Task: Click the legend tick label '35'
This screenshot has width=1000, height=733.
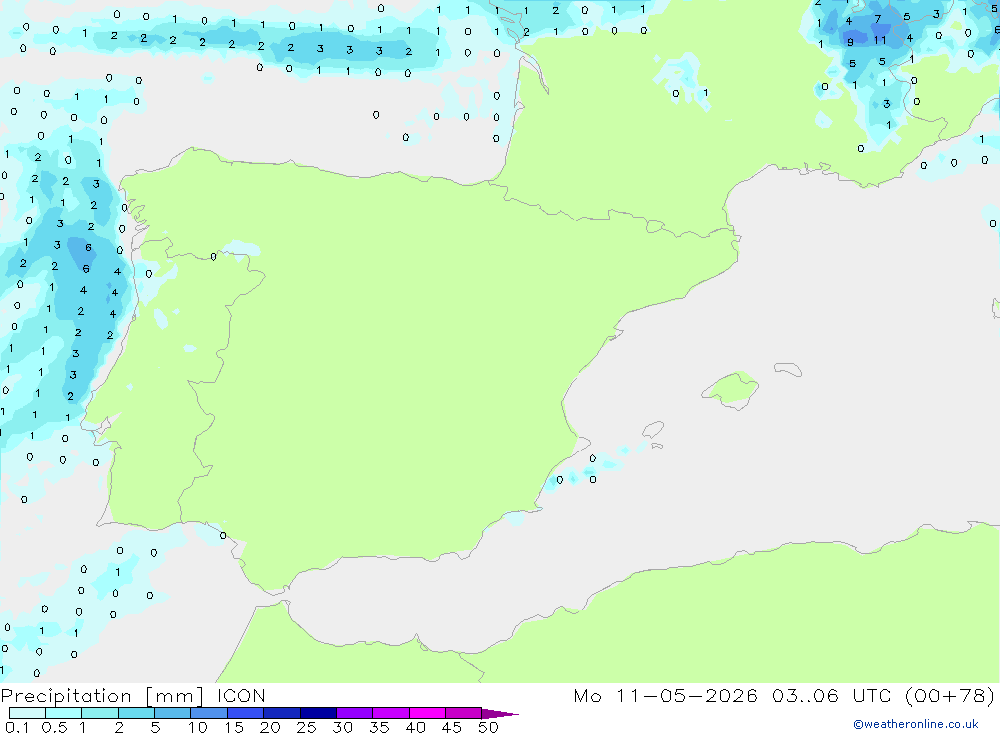Action: coord(379,727)
